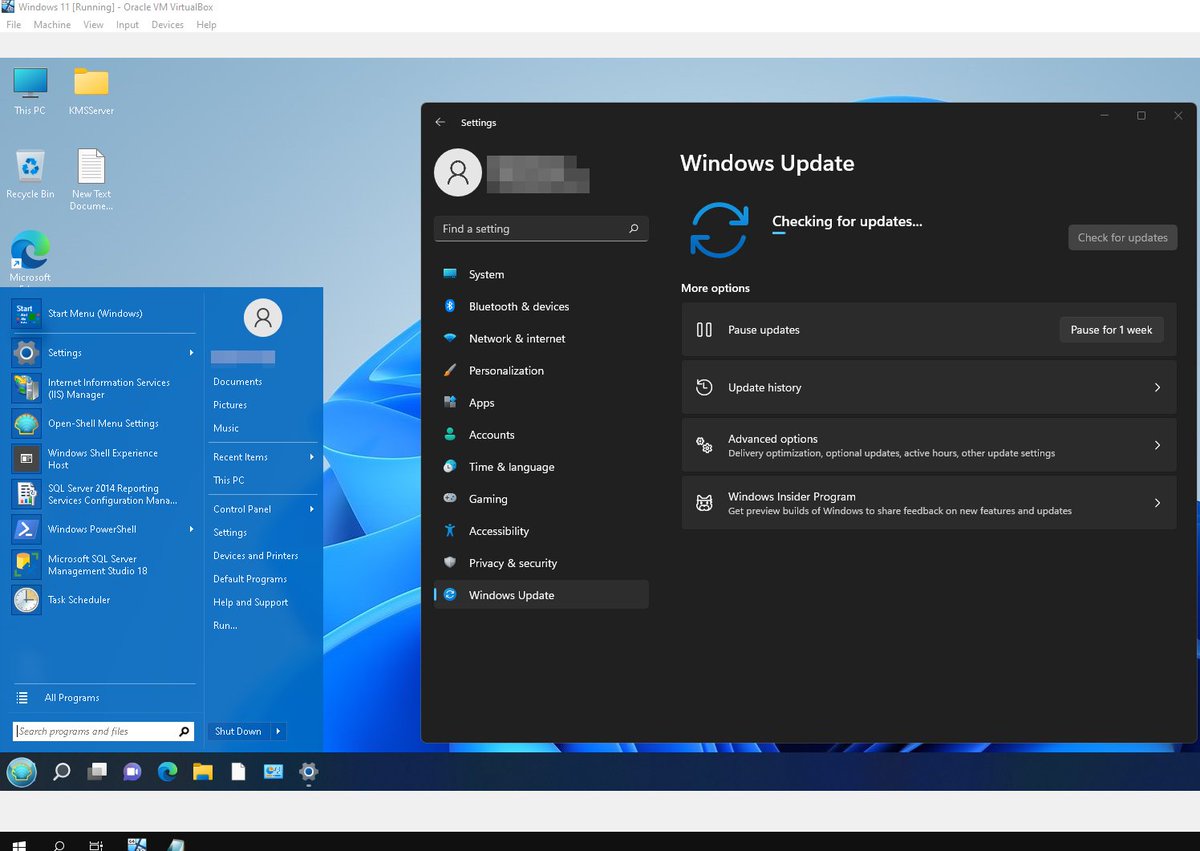Expand Windows PowerShell submenu arrow

(x=191, y=529)
